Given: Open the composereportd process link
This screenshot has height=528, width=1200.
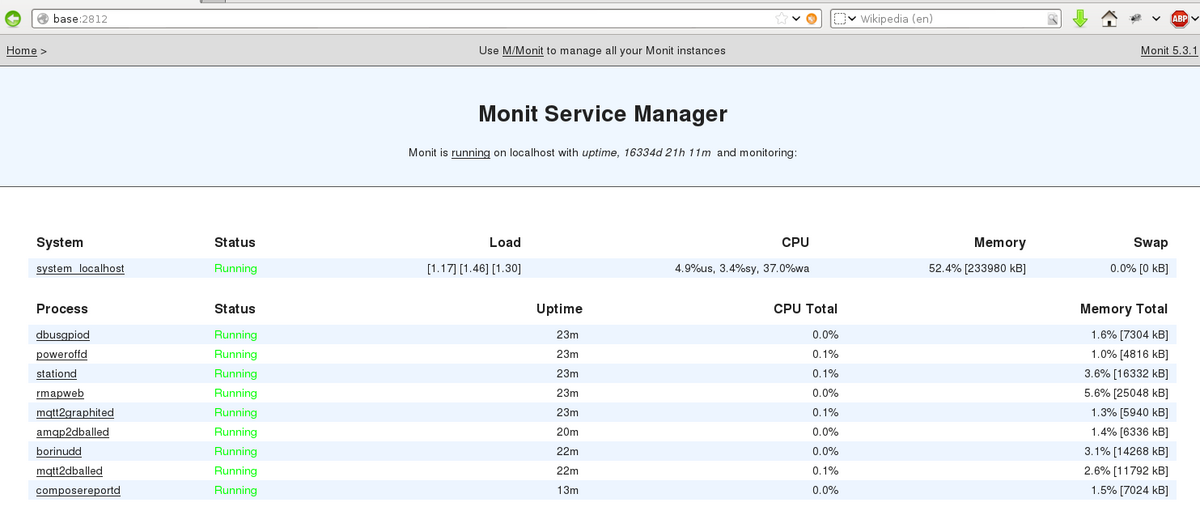Looking at the screenshot, I should click(x=78, y=490).
